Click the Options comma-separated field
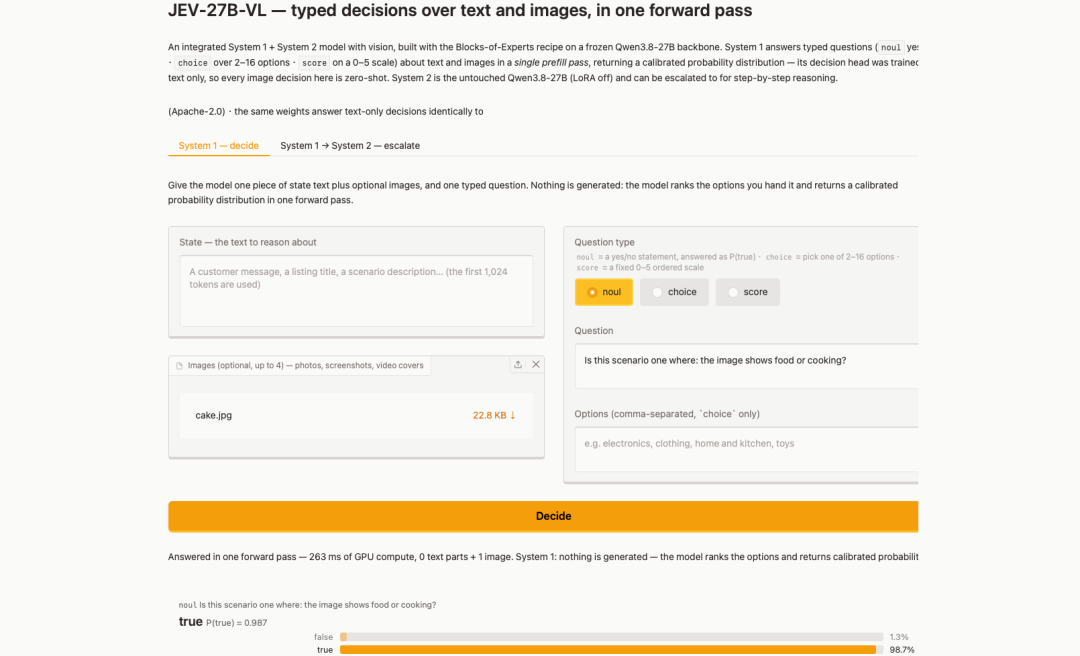Screen dimensions: 1080x656 747,449
